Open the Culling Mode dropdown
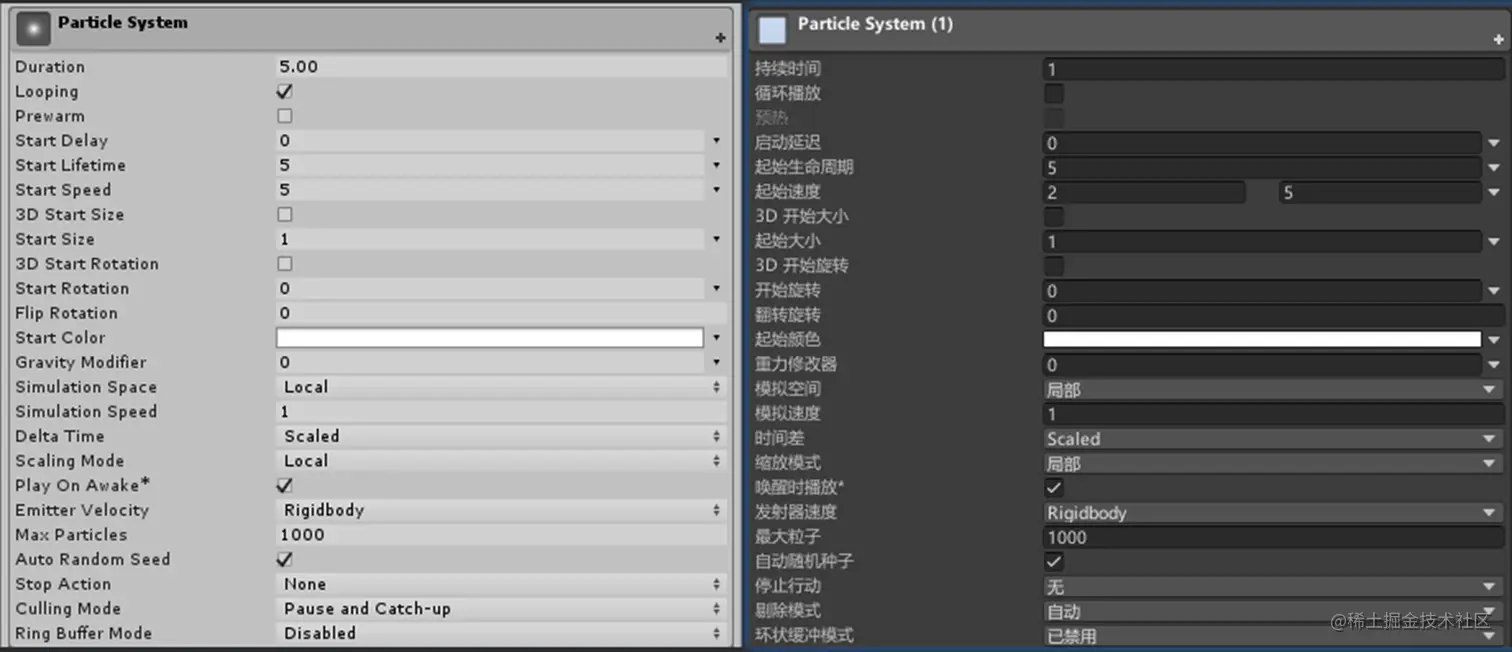 pos(500,609)
